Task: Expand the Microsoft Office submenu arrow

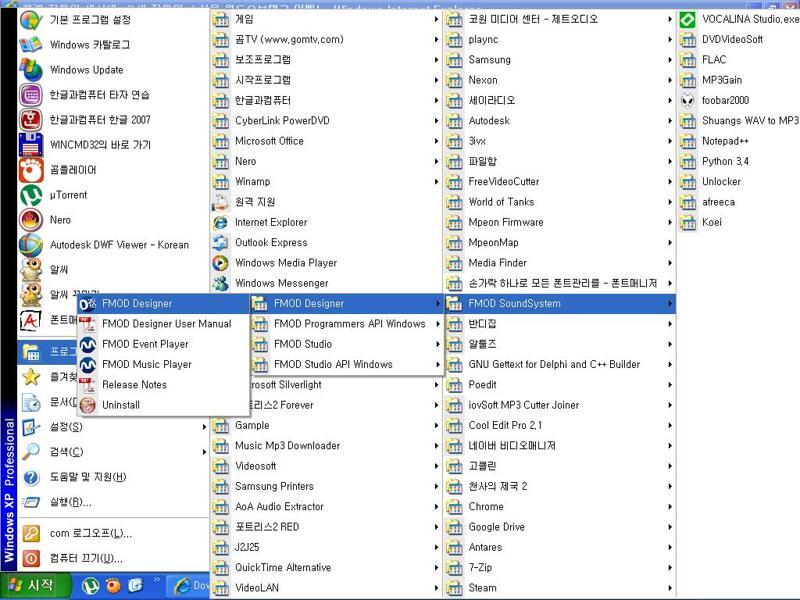Action: click(436, 141)
